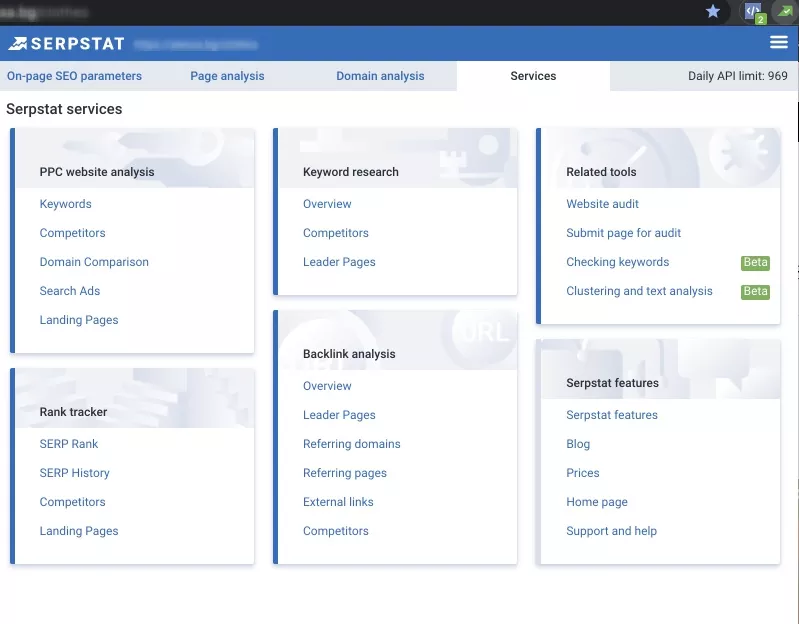Open Clustering and text analysis link
799x624 pixels.
tap(640, 291)
